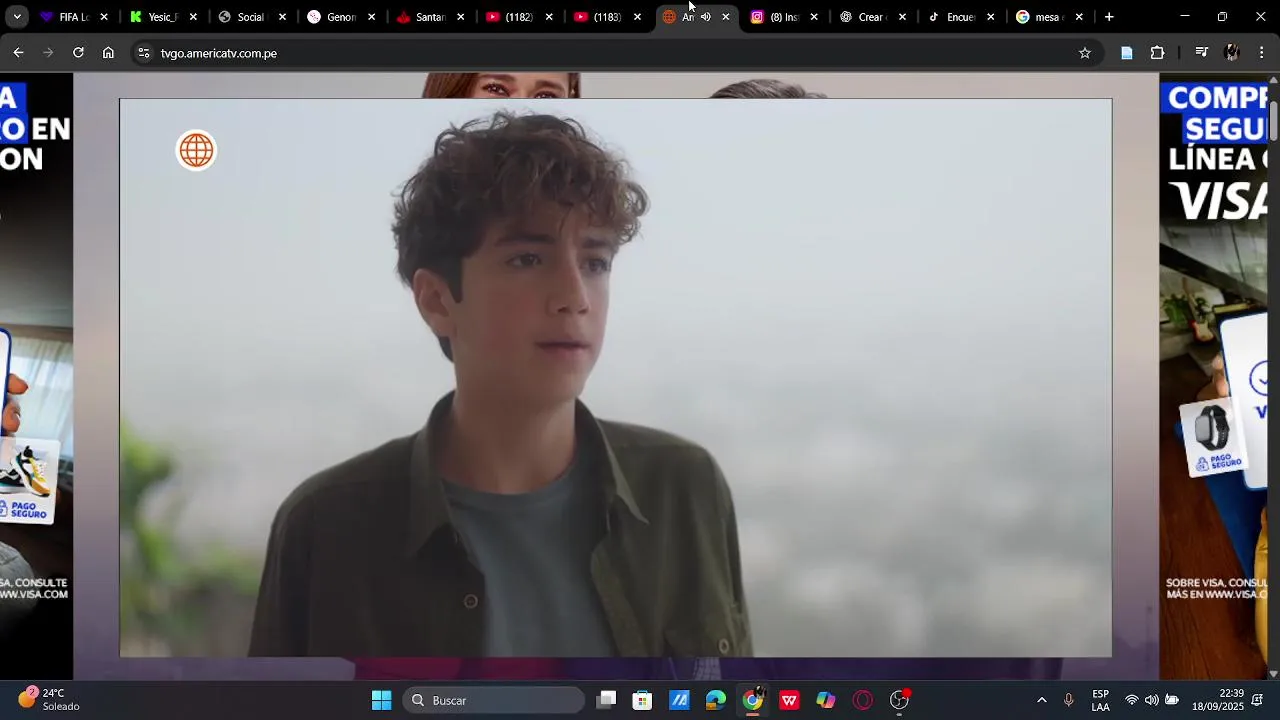The width and height of the screenshot is (1280, 720).
Task: Open Task View in the taskbar
Action: click(x=606, y=700)
